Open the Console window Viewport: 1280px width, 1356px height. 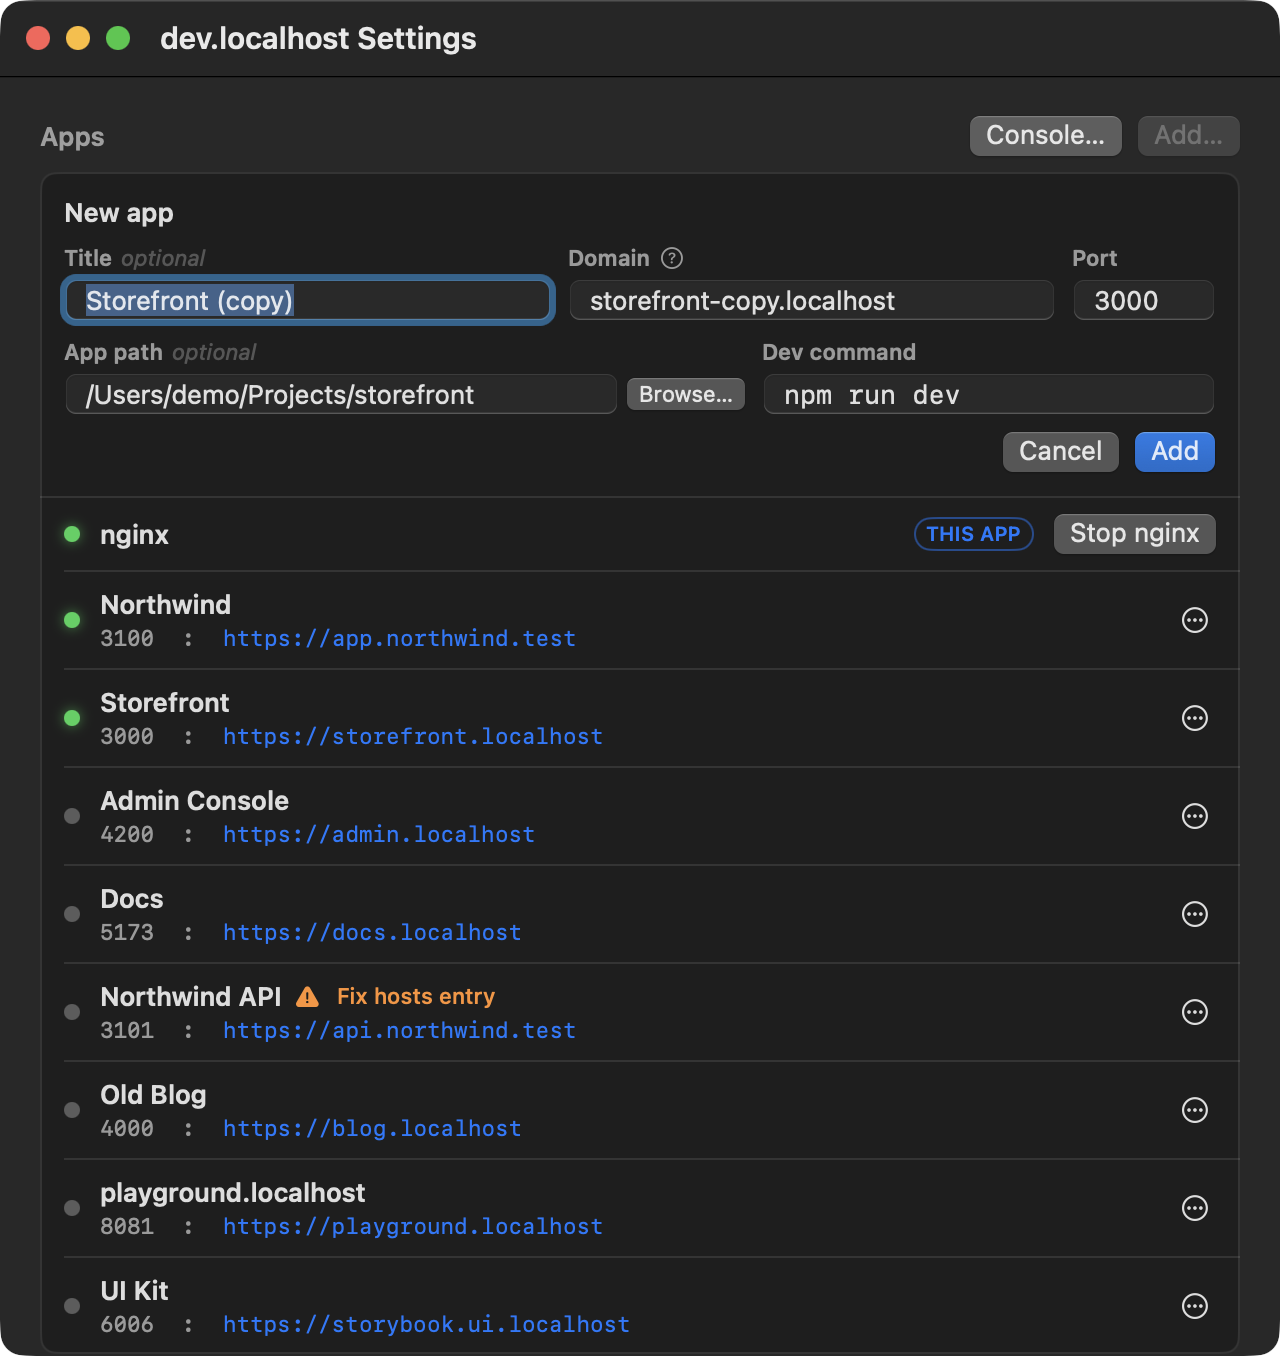coord(1046,136)
